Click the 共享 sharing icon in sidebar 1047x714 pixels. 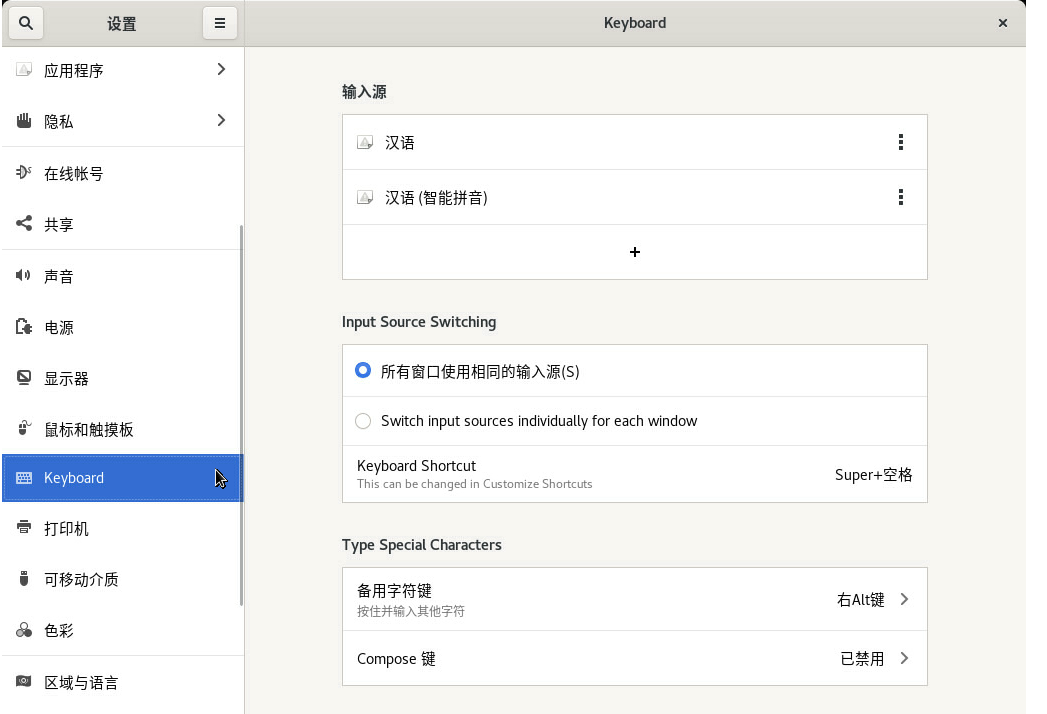pos(24,224)
